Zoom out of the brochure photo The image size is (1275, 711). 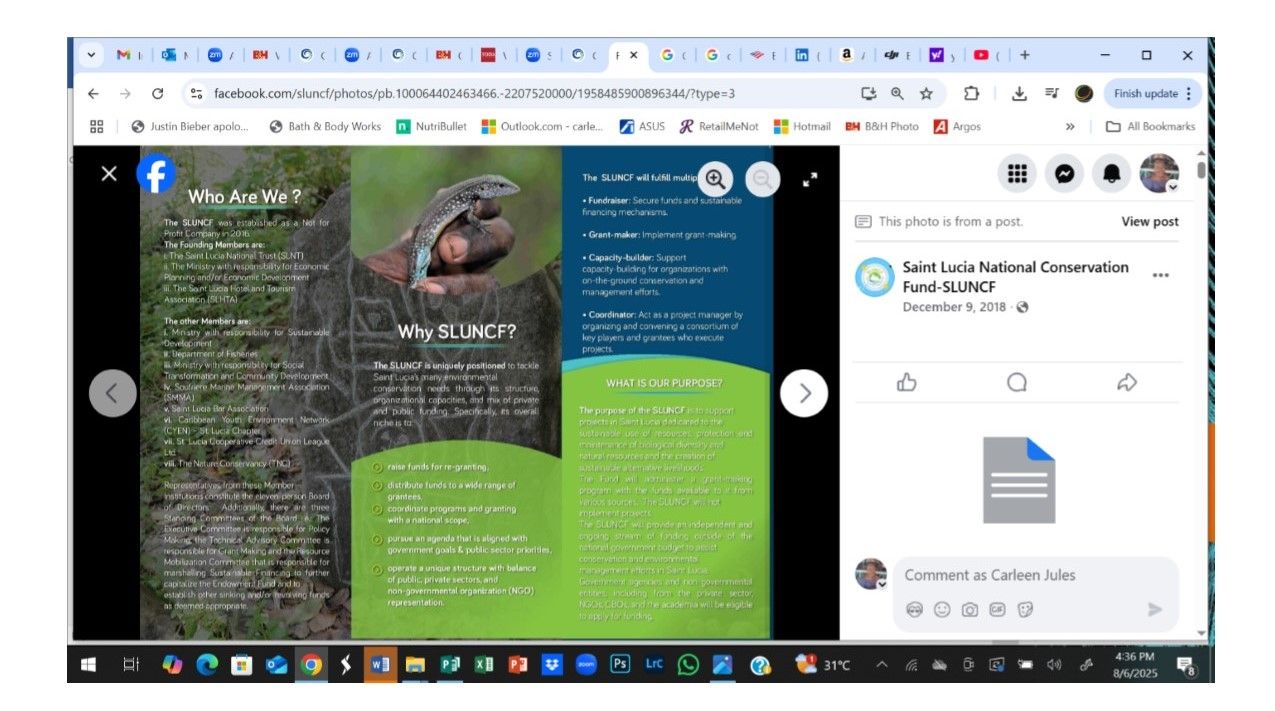[x=763, y=179]
